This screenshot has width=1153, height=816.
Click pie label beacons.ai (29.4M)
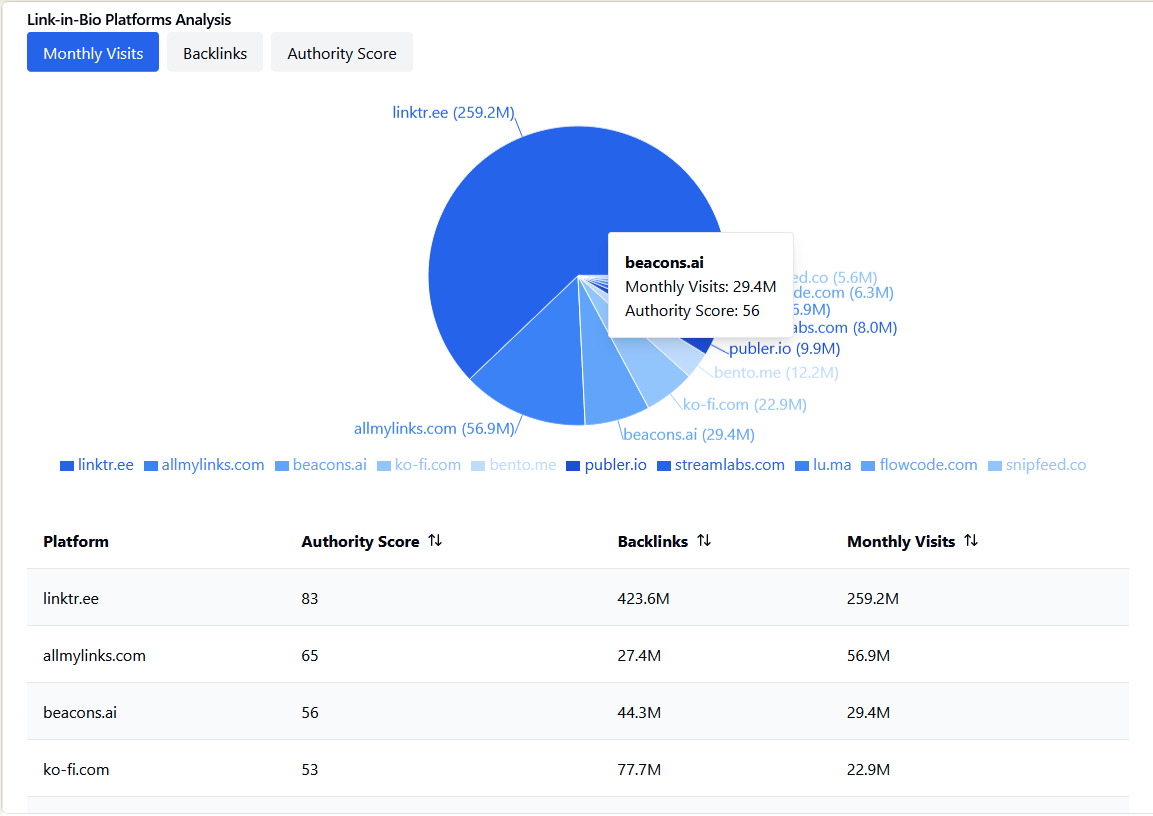[x=689, y=434]
